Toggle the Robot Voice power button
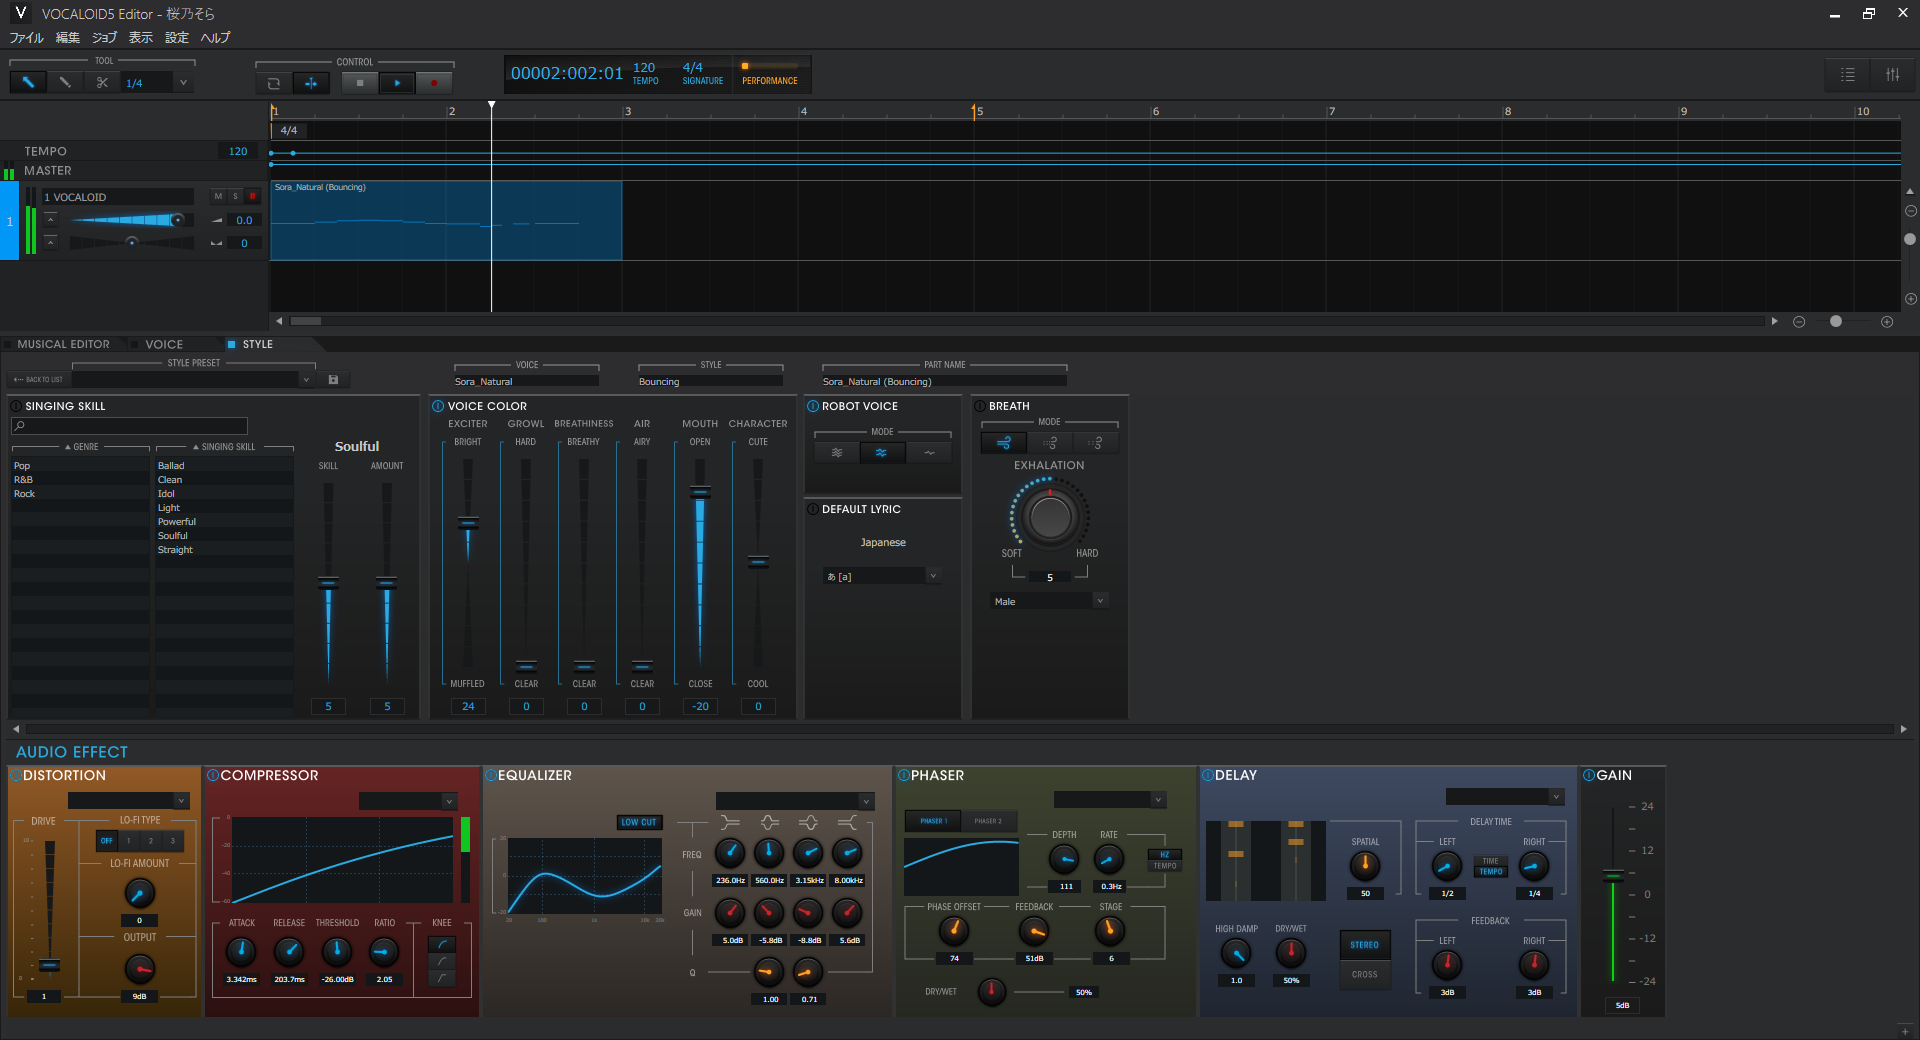This screenshot has height=1040, width=1920. (x=813, y=406)
